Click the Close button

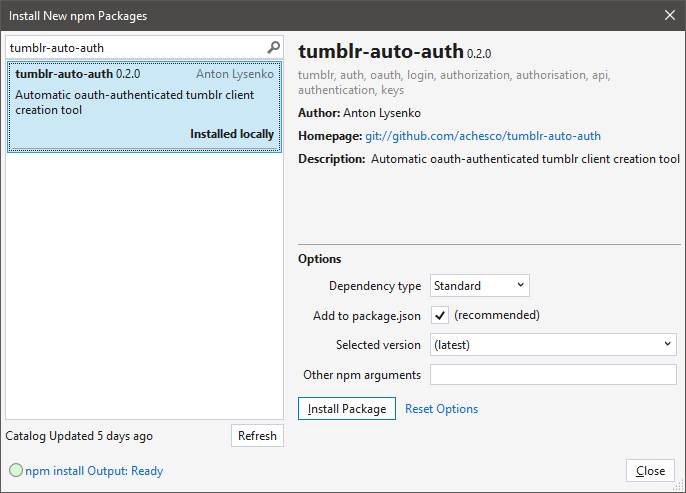pos(650,471)
